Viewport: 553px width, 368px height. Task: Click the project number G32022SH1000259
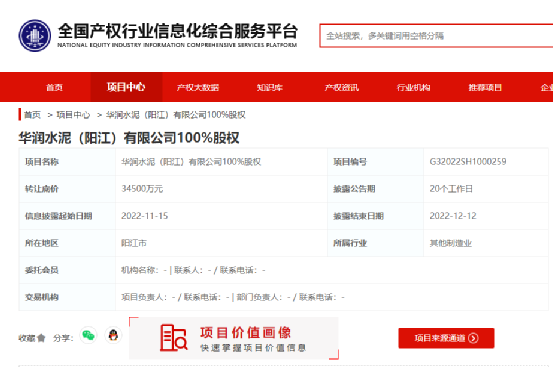coord(468,162)
